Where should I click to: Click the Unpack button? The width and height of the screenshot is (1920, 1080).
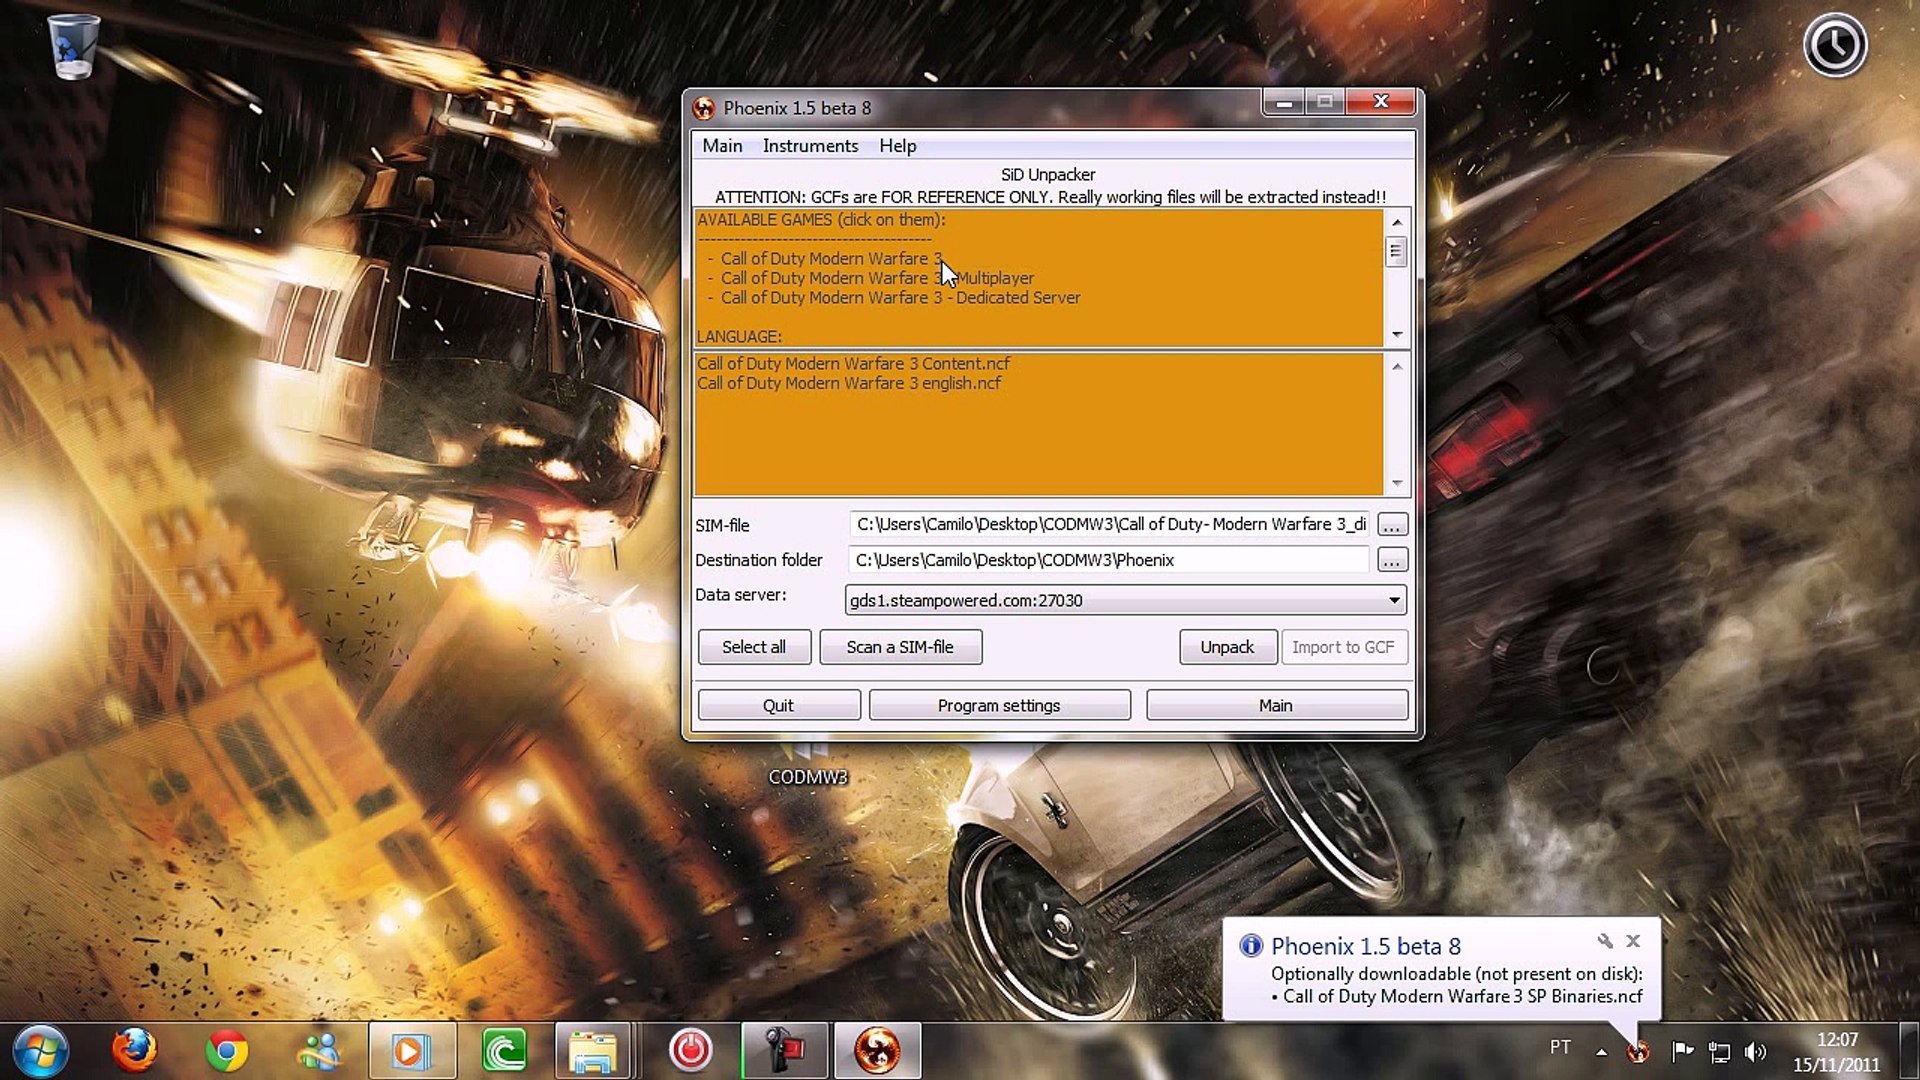click(1227, 647)
